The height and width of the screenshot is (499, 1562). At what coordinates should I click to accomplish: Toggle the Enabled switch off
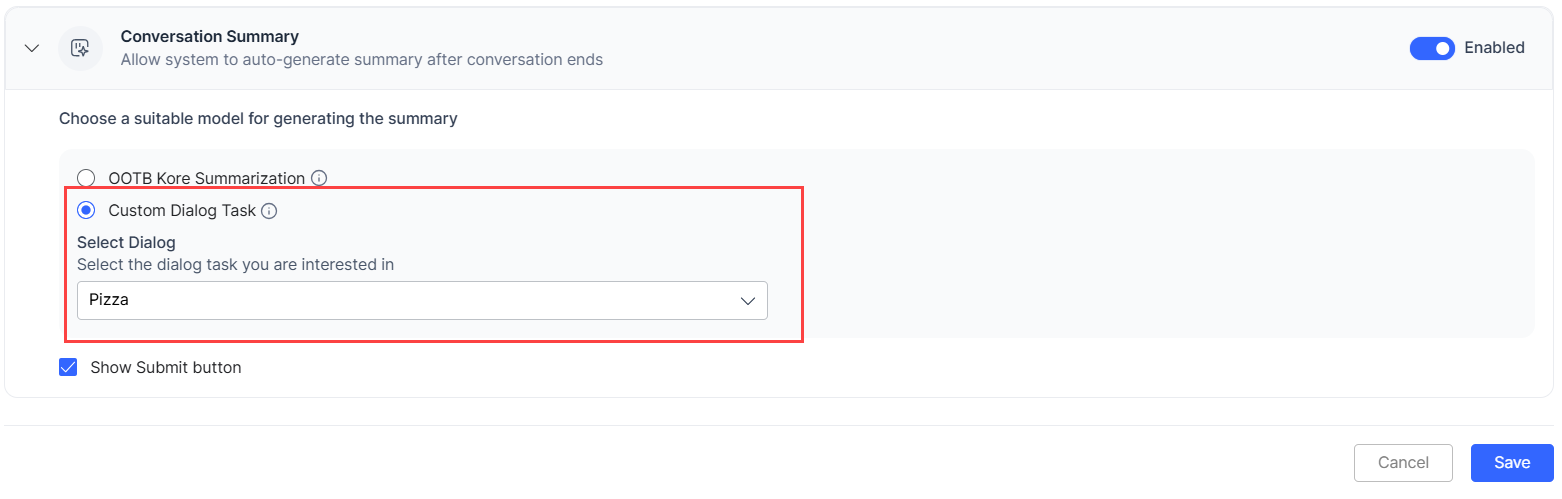tap(1431, 48)
